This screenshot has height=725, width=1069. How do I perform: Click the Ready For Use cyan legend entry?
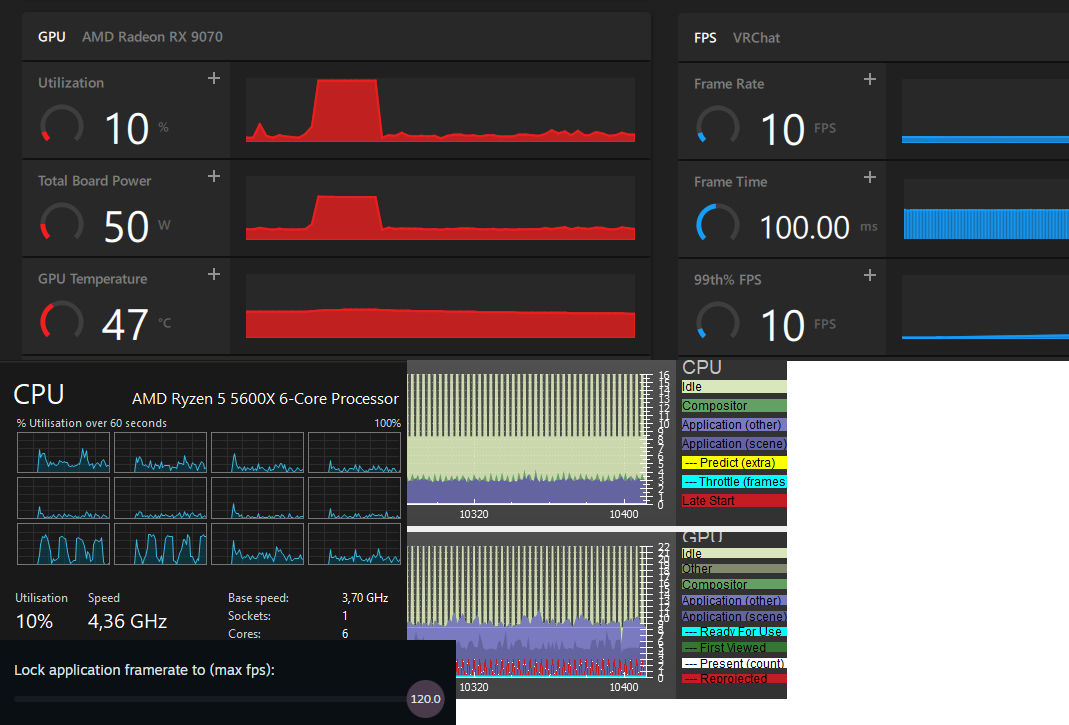tap(734, 632)
